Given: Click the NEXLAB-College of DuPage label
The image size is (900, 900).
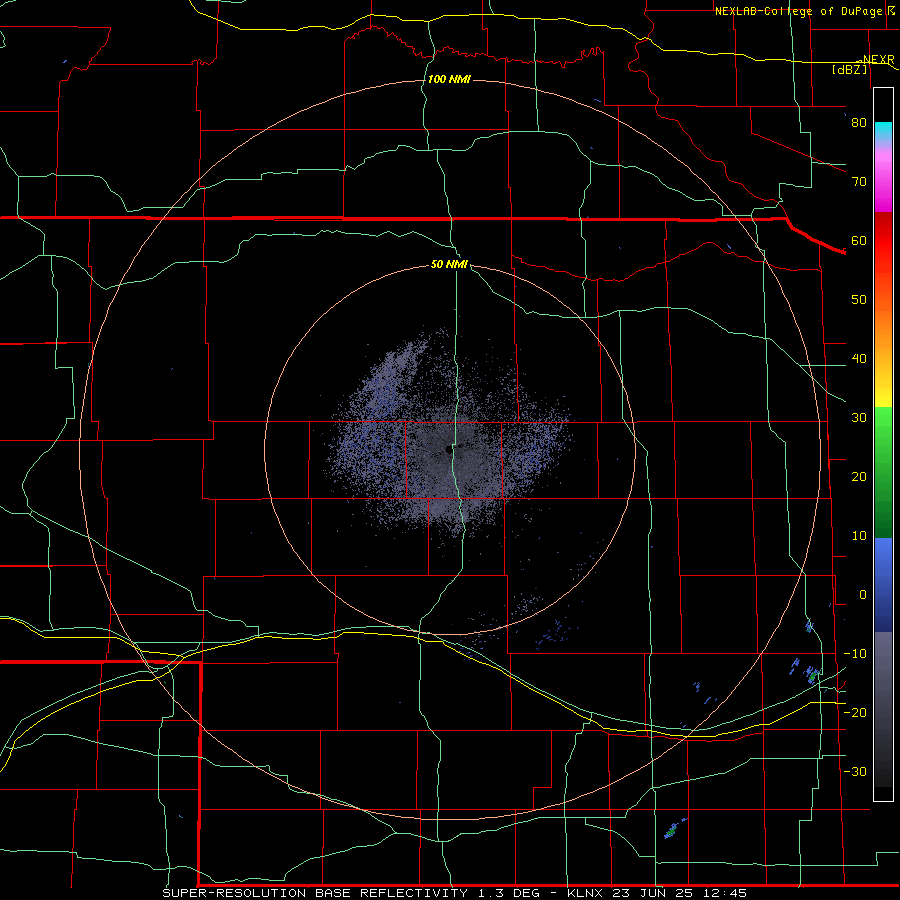Looking at the screenshot, I should click(x=801, y=11).
